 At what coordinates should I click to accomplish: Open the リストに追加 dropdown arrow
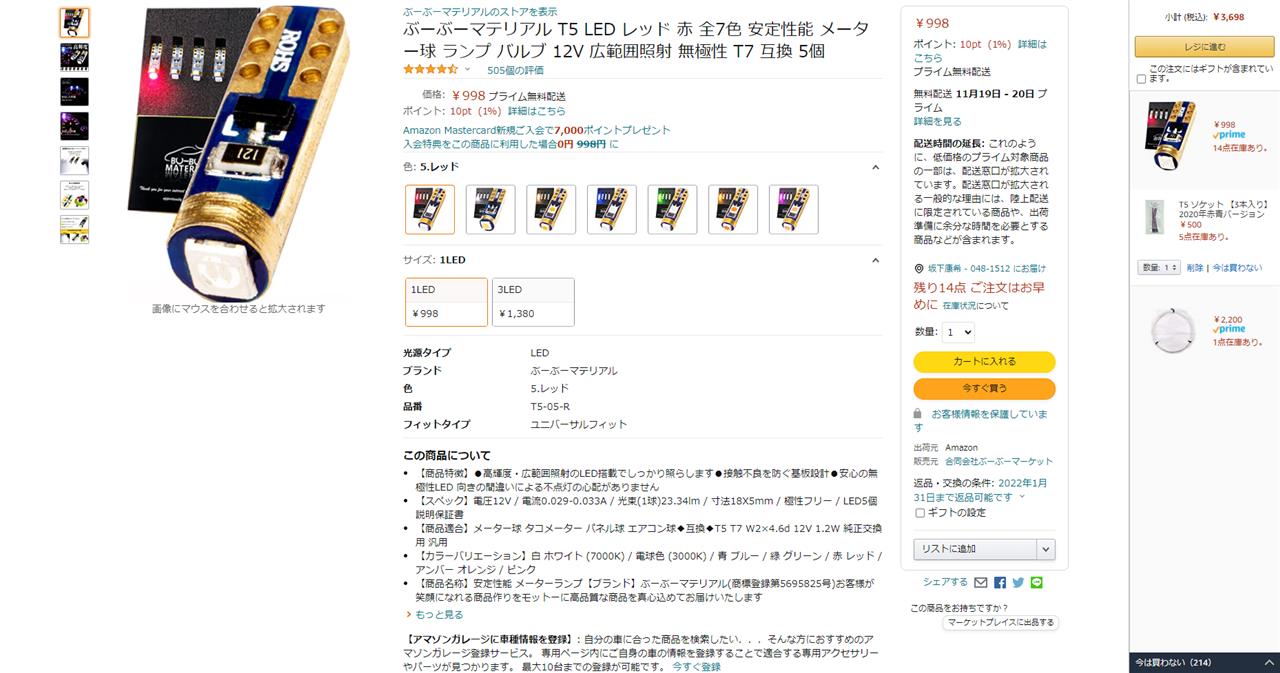click(1046, 549)
